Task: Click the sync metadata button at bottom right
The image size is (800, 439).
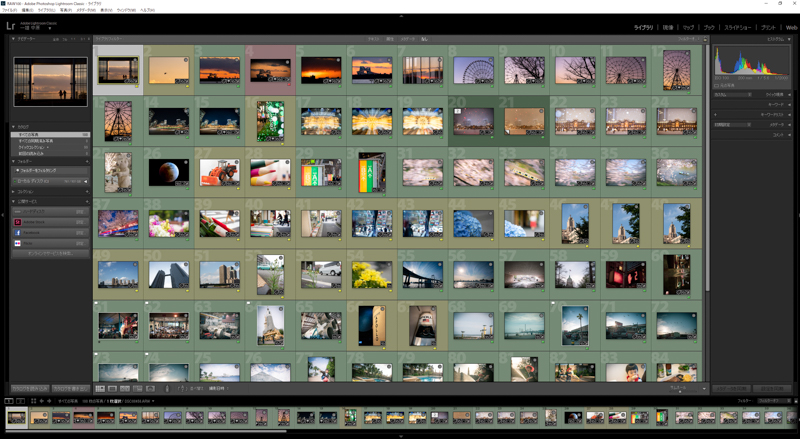Action: 732,388
